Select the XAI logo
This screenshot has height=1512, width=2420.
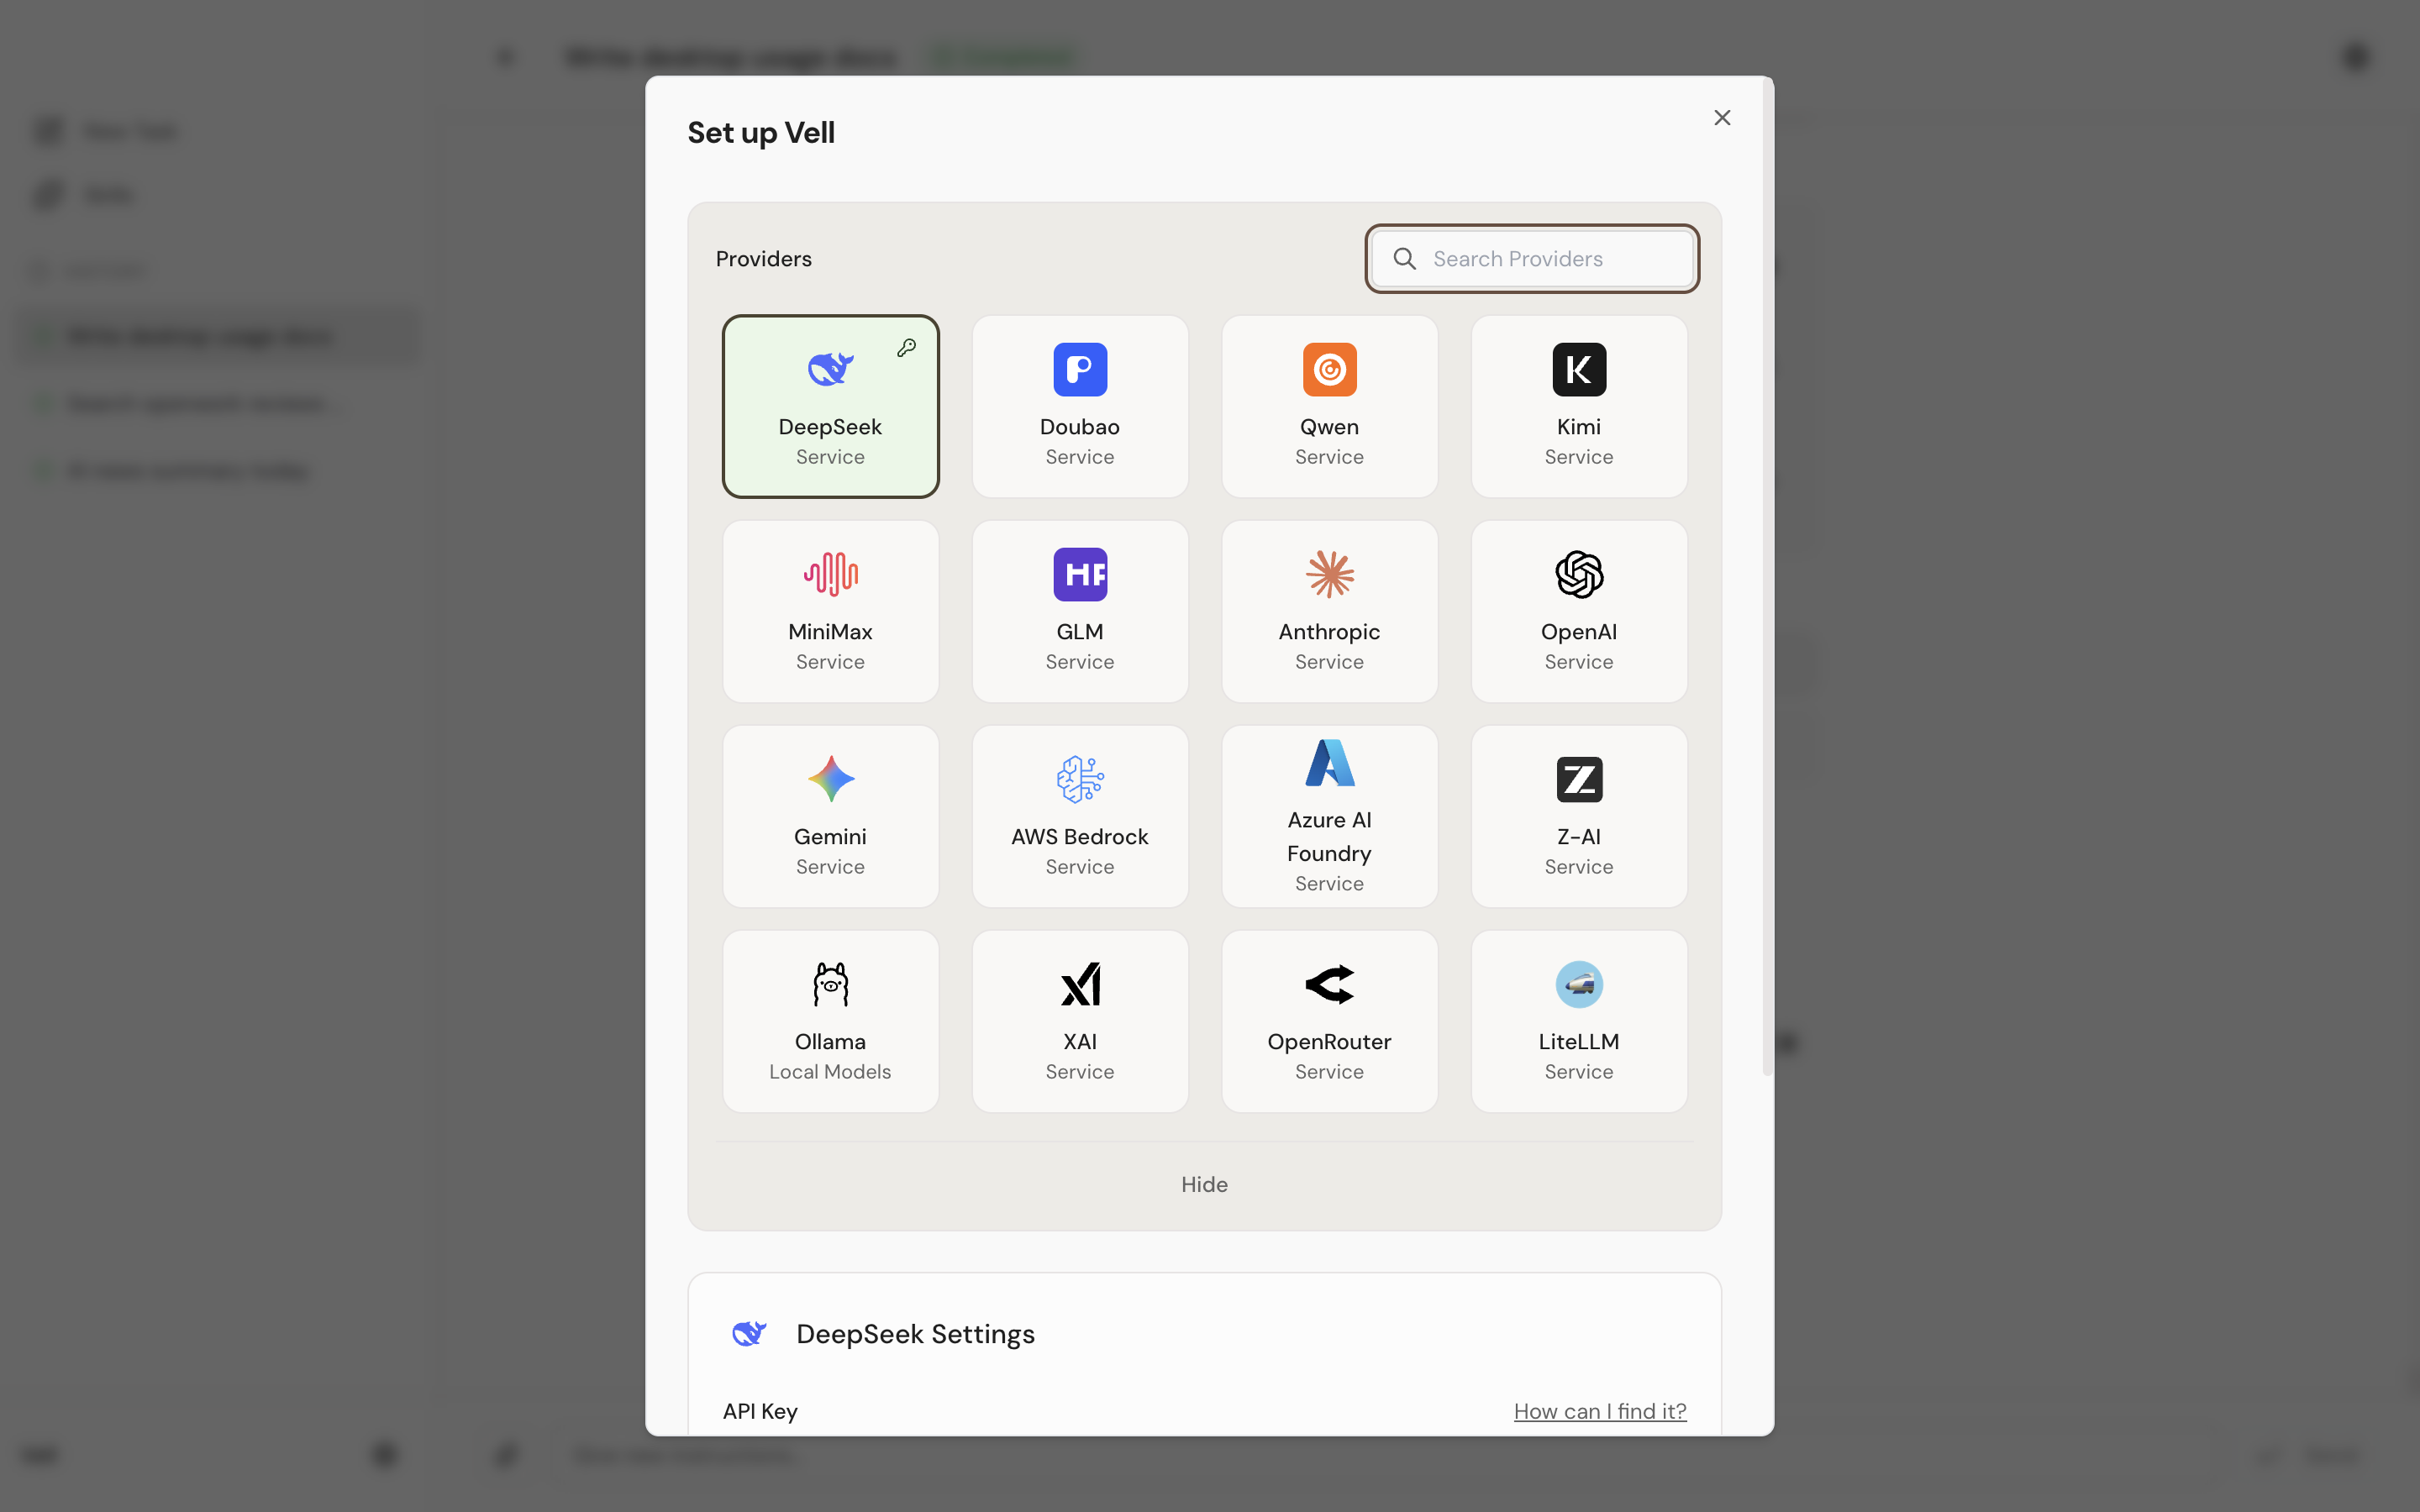(x=1080, y=984)
